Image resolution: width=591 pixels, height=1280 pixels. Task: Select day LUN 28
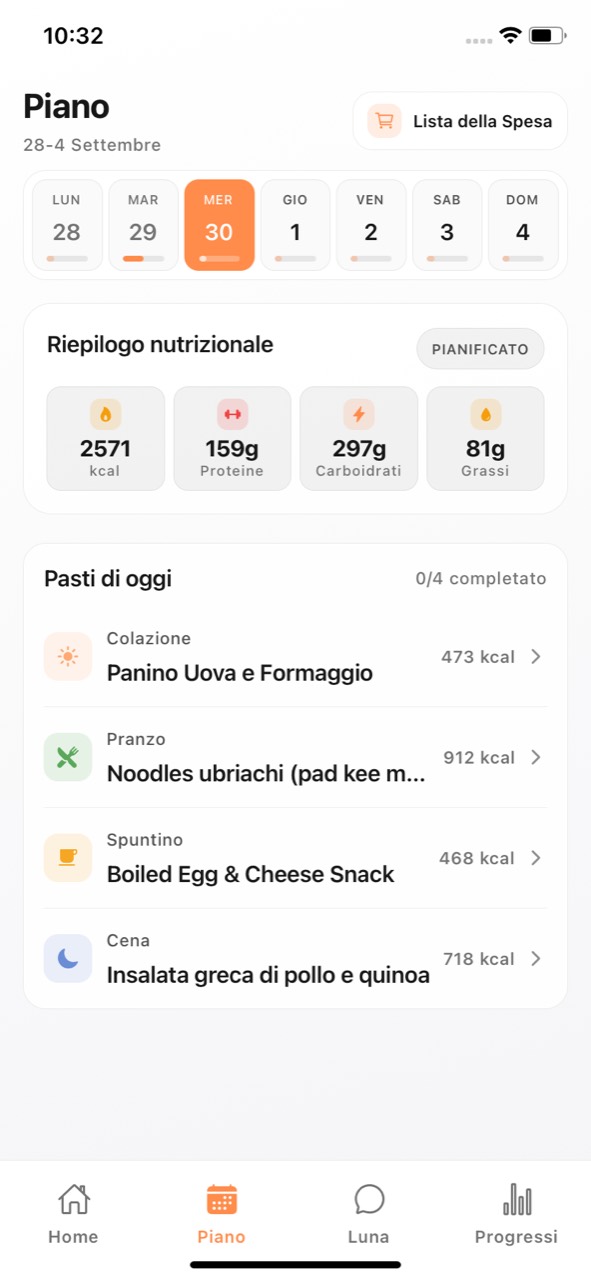pyautogui.click(x=67, y=225)
